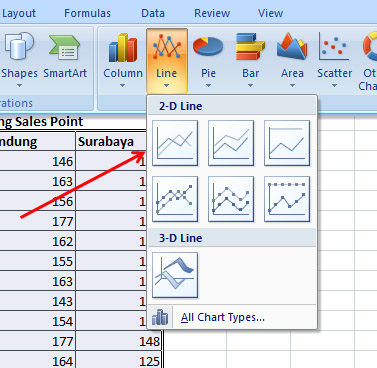
Task: Expand the Pie dropdown arrow
Action: click(x=208, y=86)
